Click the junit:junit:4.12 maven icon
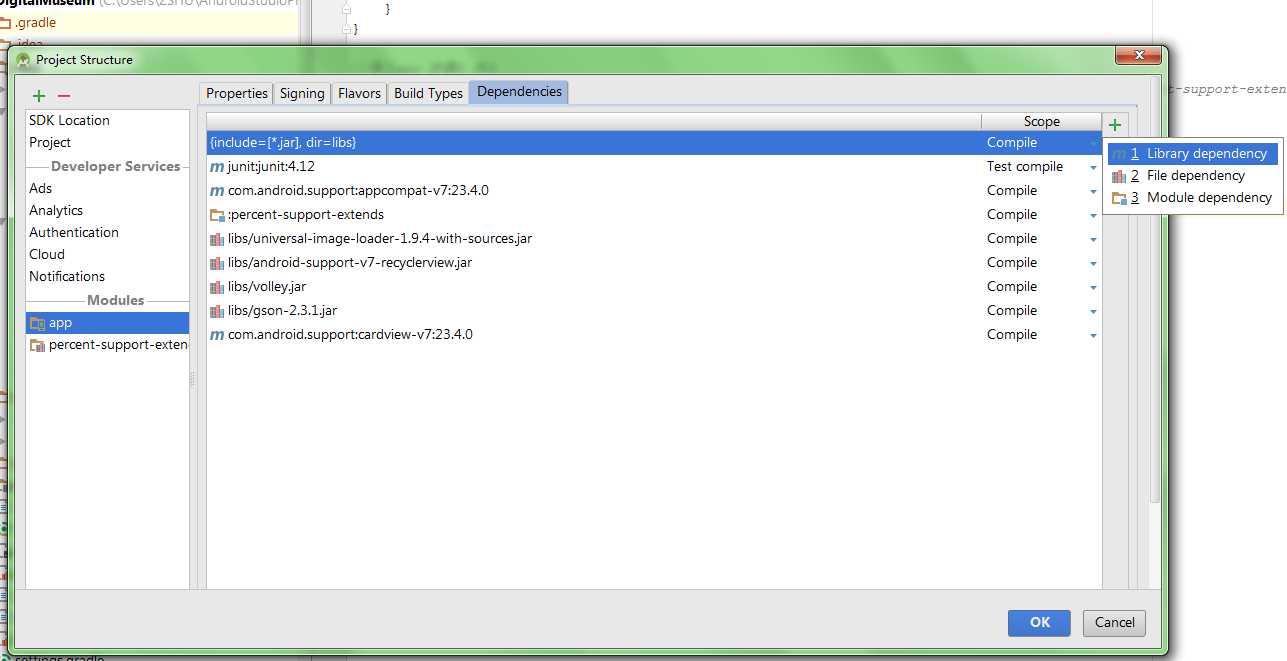The image size is (1287, 661). click(217, 167)
